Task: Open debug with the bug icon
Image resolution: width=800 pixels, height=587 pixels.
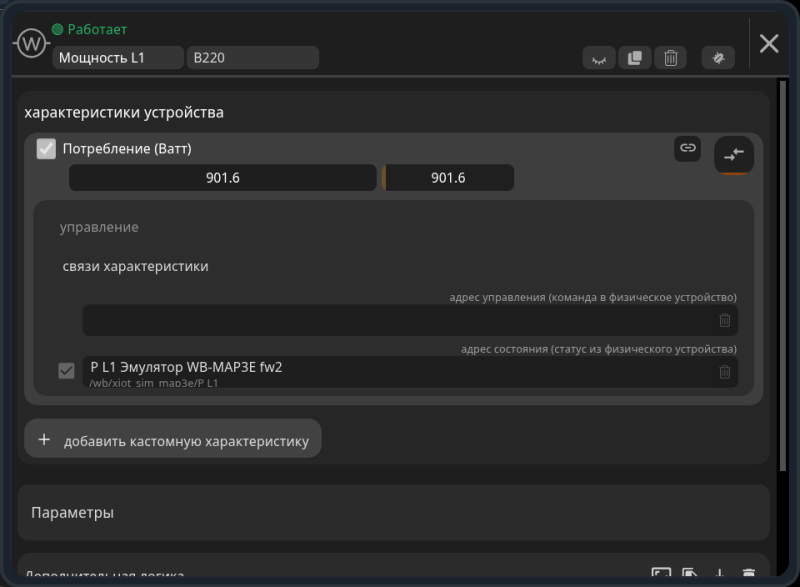Action: point(718,58)
